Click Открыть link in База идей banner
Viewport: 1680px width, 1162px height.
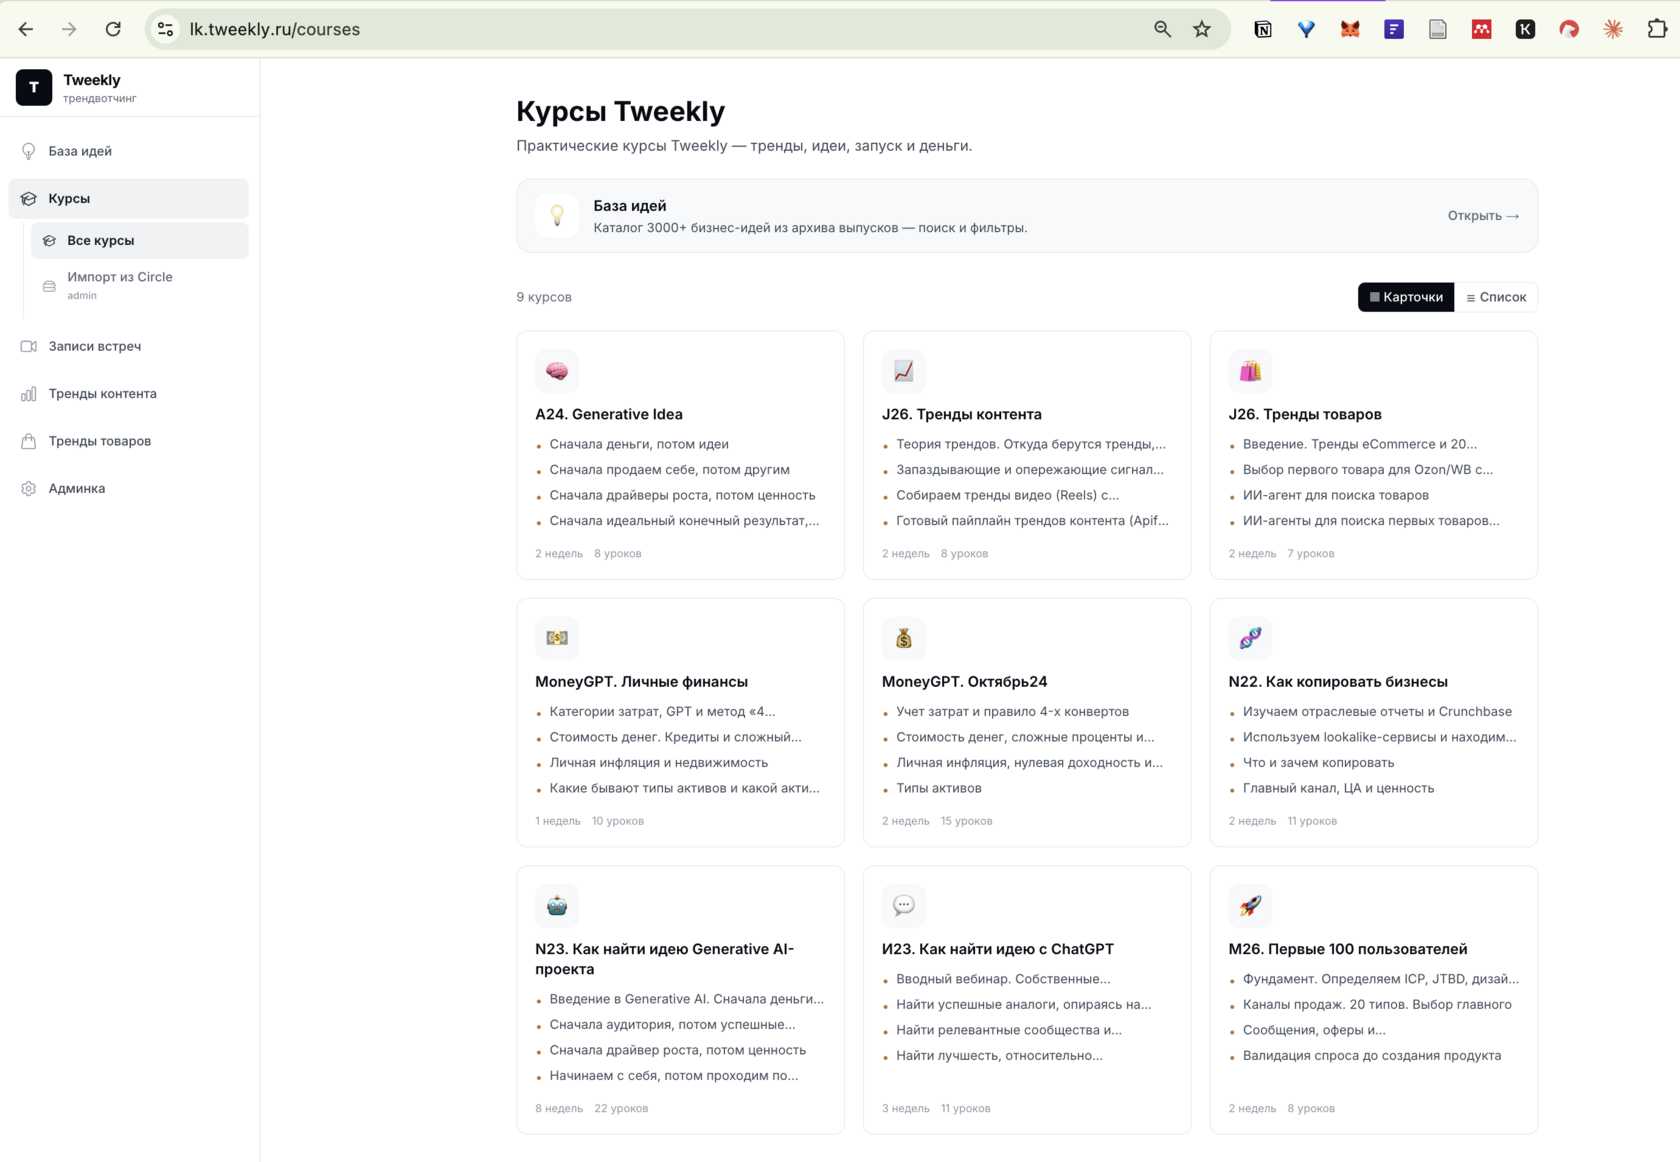1483,215
